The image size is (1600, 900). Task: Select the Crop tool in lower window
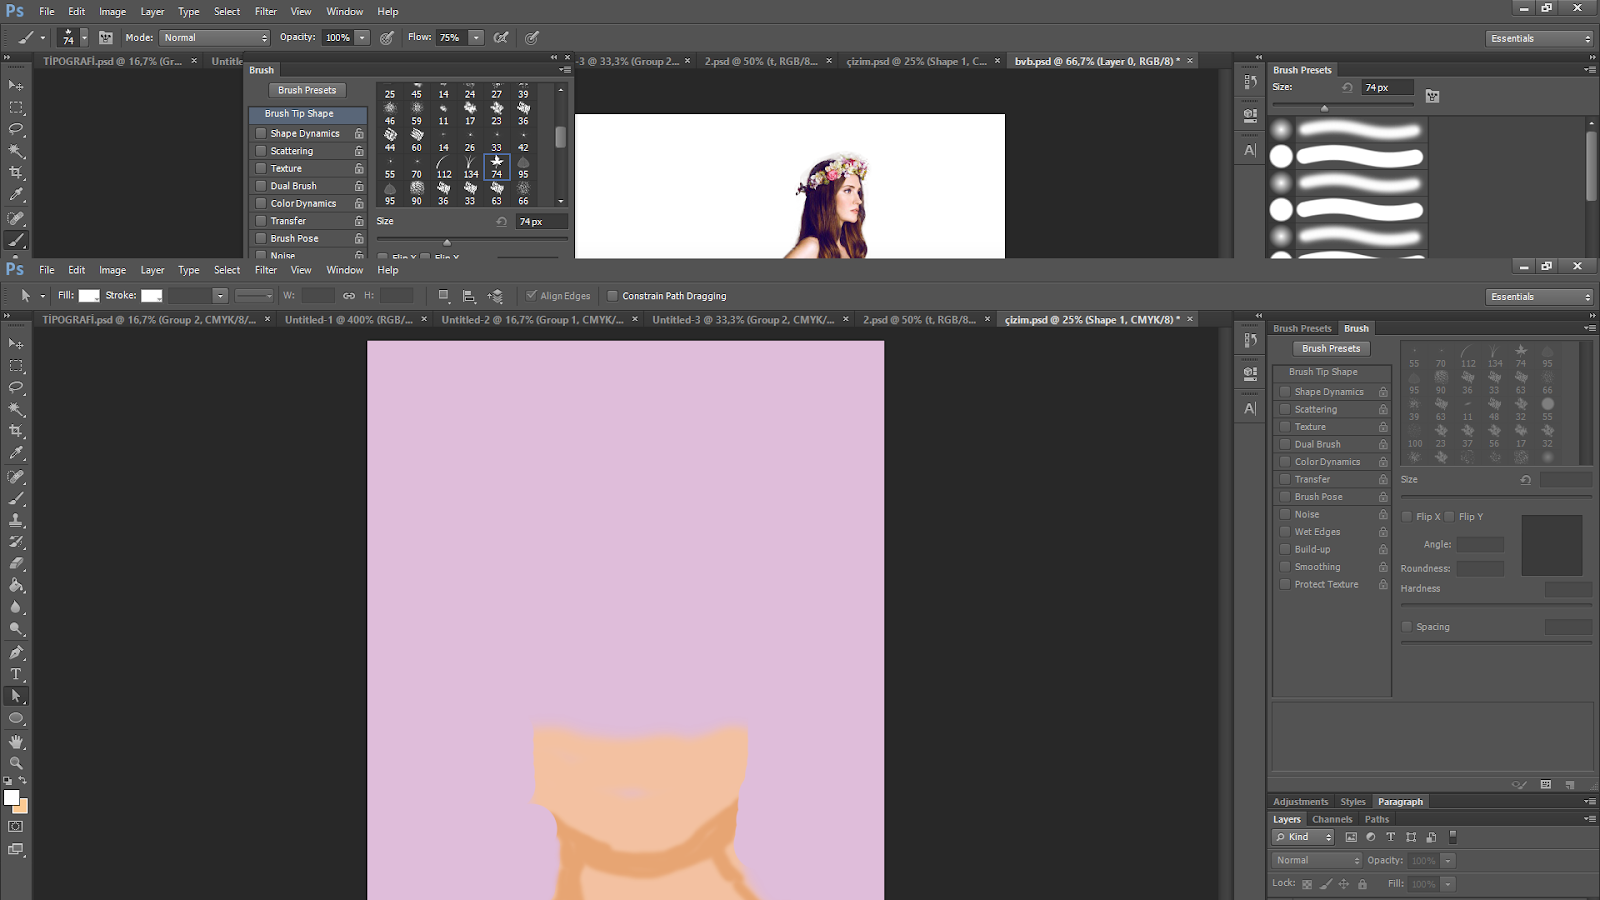coord(16,432)
